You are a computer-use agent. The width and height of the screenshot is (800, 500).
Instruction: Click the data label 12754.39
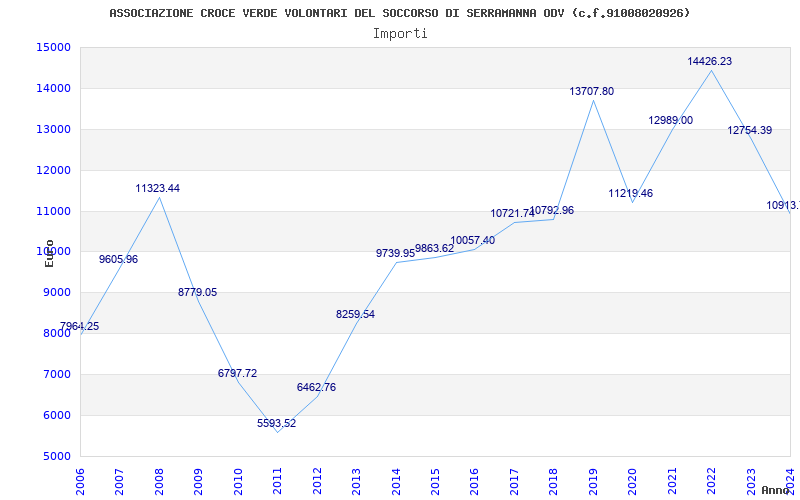[x=749, y=130]
